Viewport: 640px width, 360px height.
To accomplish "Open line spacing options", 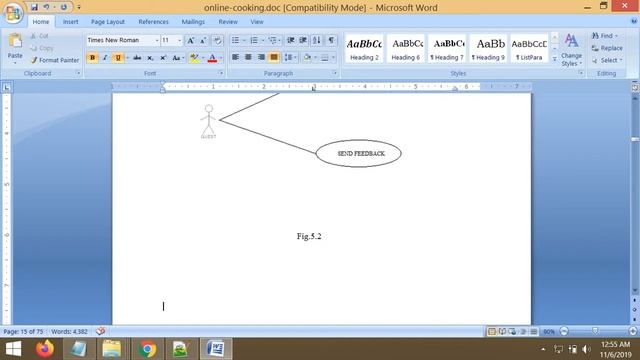I will [290, 58].
